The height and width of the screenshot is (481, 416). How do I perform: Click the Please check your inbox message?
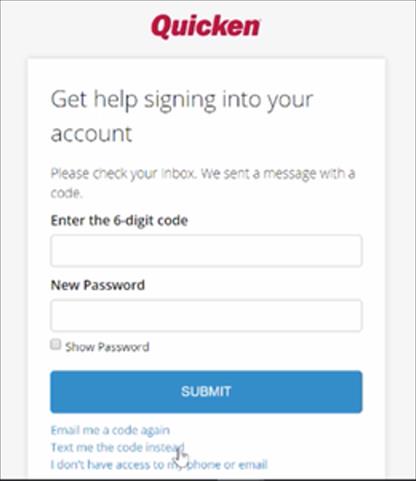(203, 183)
